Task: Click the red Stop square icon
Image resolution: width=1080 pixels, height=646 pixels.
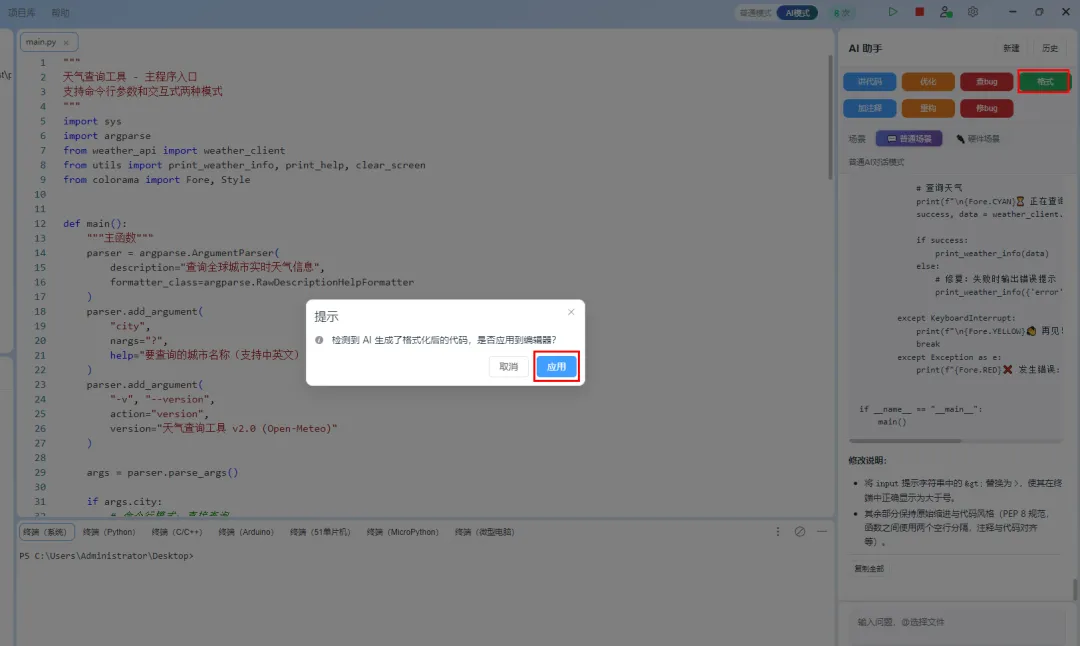Action: [920, 12]
